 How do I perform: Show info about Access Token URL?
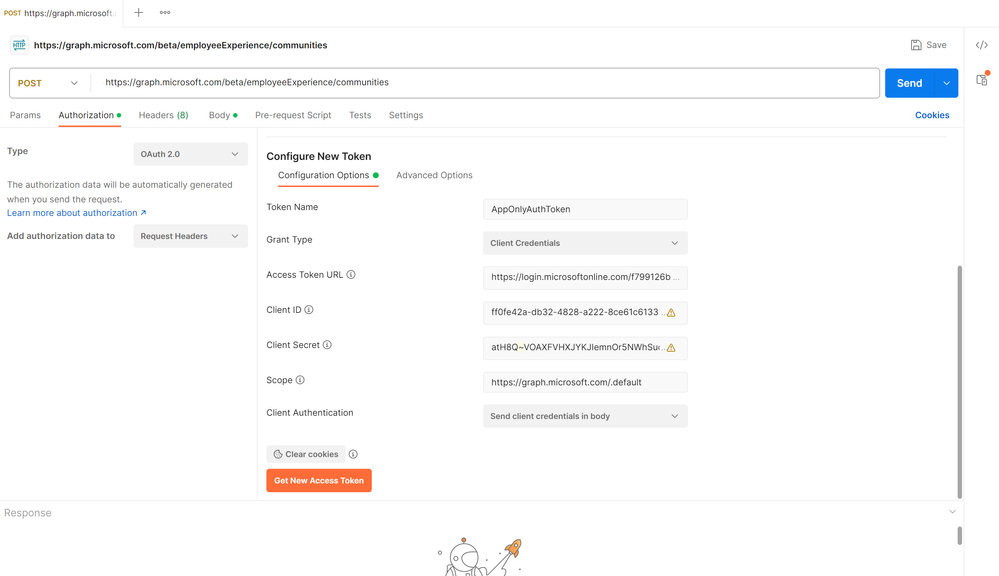pos(351,275)
